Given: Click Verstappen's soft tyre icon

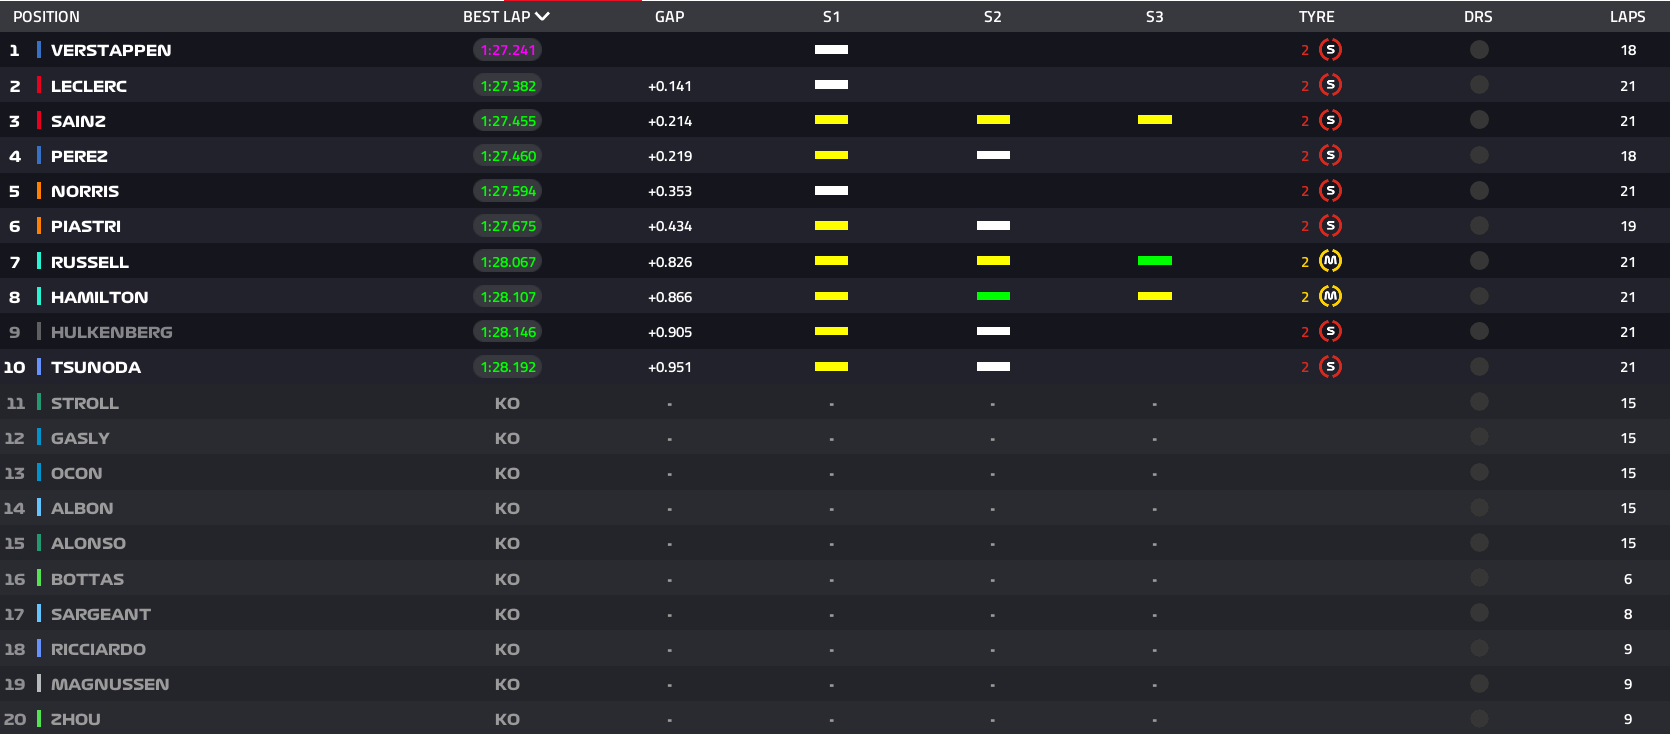Looking at the screenshot, I should [1330, 50].
